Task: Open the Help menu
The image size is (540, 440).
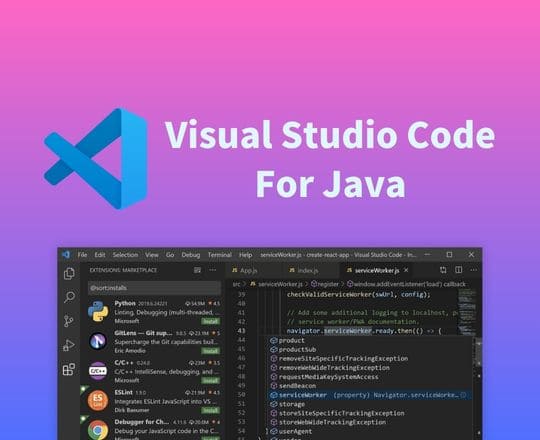Action: 246,255
